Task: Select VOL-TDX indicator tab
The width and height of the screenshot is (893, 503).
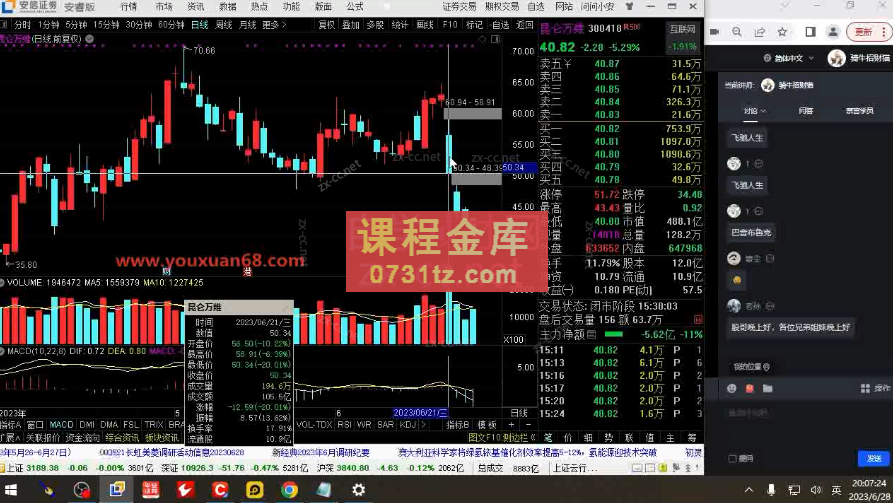Action: click(314, 425)
